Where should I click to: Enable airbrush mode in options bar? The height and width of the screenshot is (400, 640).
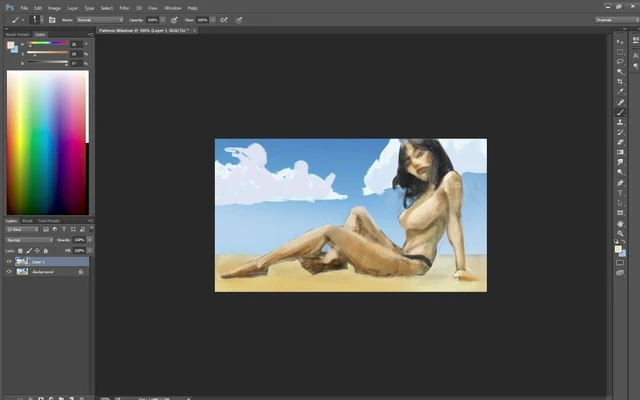tap(224, 20)
